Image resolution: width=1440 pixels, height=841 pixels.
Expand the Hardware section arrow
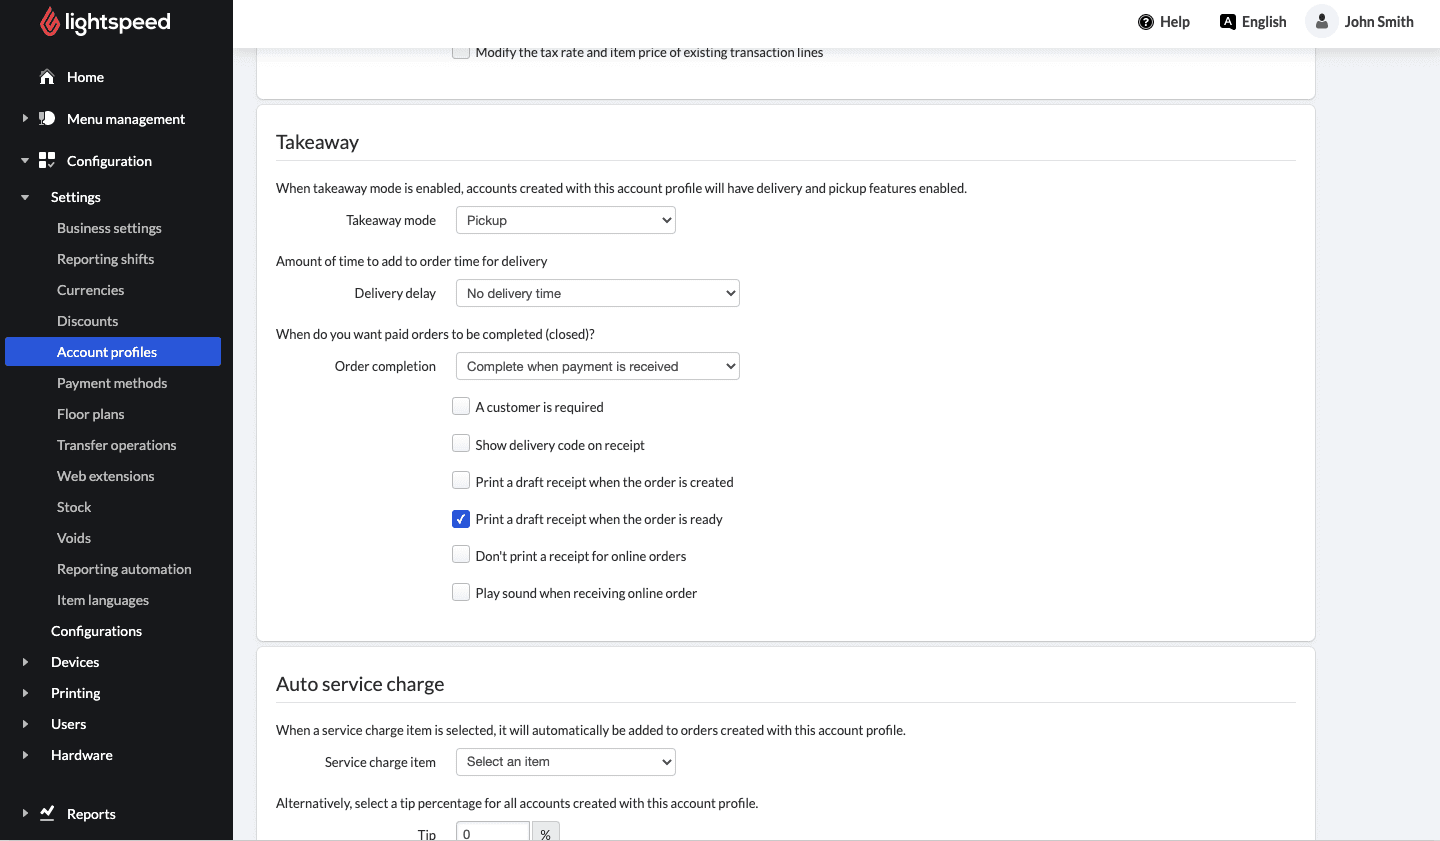pos(25,755)
